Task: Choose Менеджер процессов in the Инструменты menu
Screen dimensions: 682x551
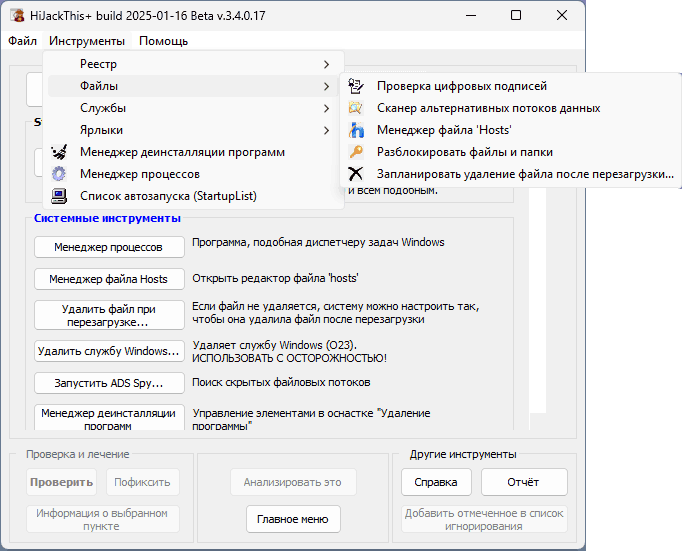Action: click(193, 174)
